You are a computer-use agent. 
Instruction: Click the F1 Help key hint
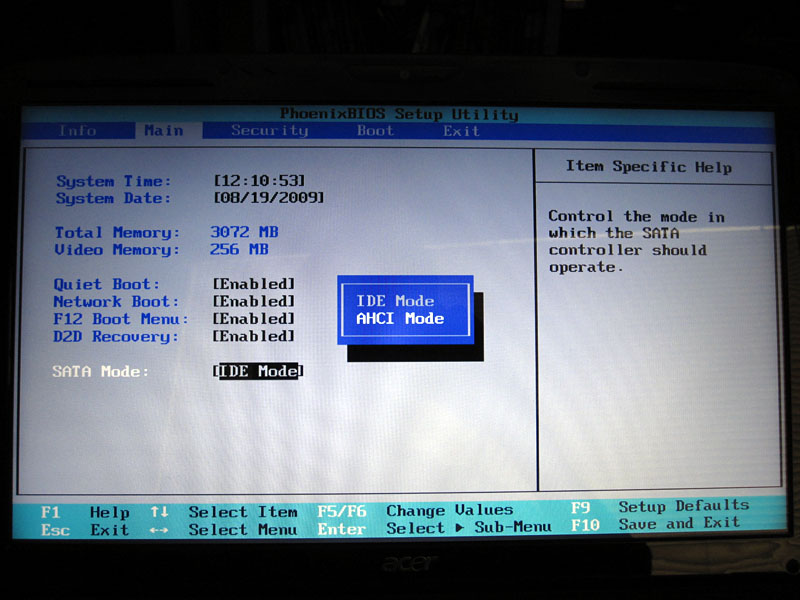pyautogui.click(x=85, y=512)
